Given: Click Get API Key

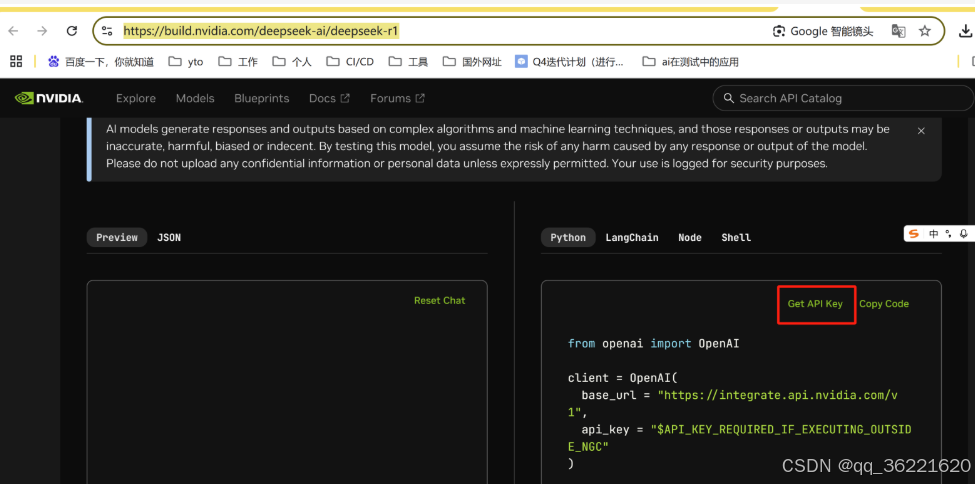Looking at the screenshot, I should pos(815,304).
